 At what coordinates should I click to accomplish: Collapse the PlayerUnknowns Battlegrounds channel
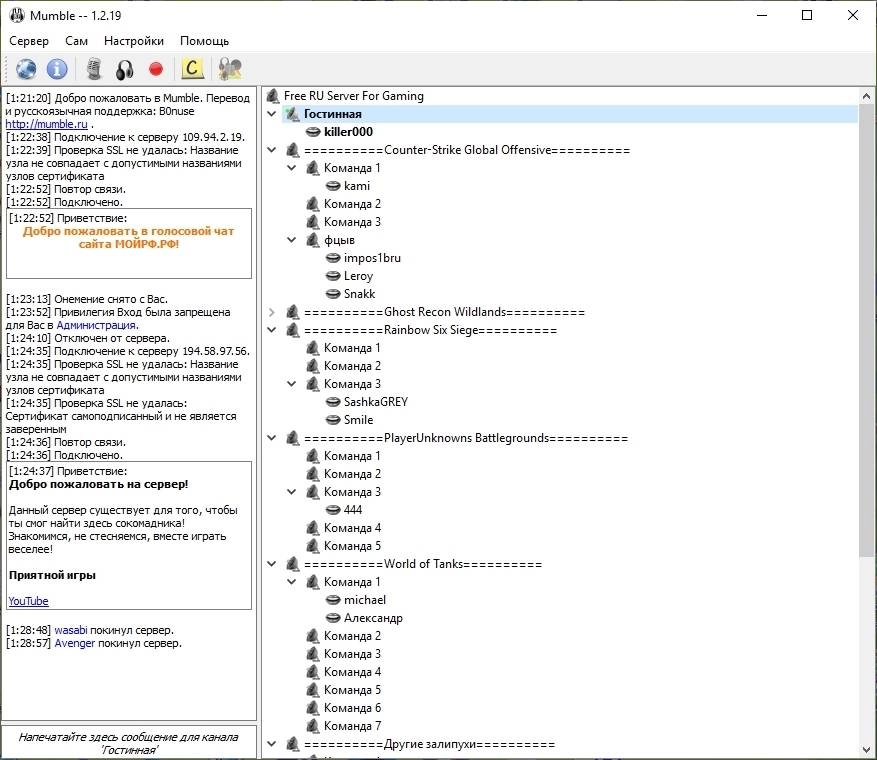click(272, 438)
